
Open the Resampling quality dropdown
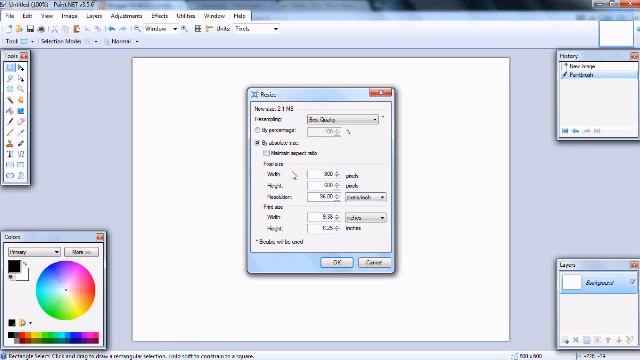343,120
